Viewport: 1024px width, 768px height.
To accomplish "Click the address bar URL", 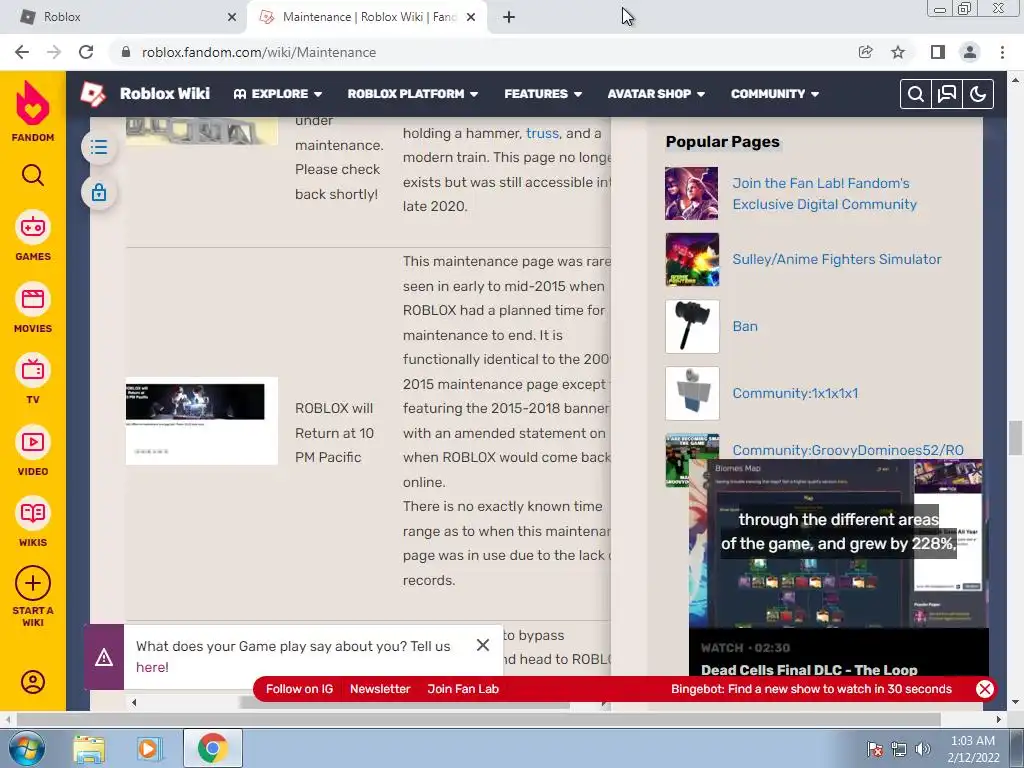I will pos(259,52).
